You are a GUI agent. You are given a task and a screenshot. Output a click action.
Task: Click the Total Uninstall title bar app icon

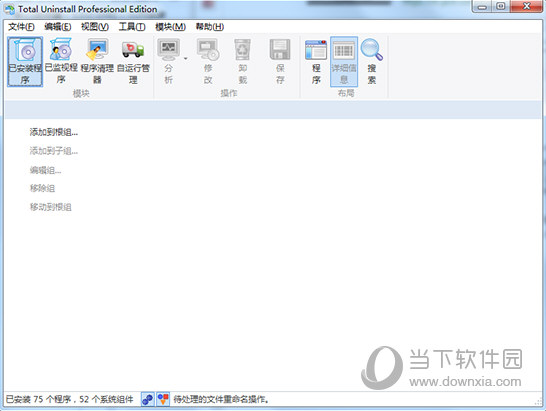(10, 9)
